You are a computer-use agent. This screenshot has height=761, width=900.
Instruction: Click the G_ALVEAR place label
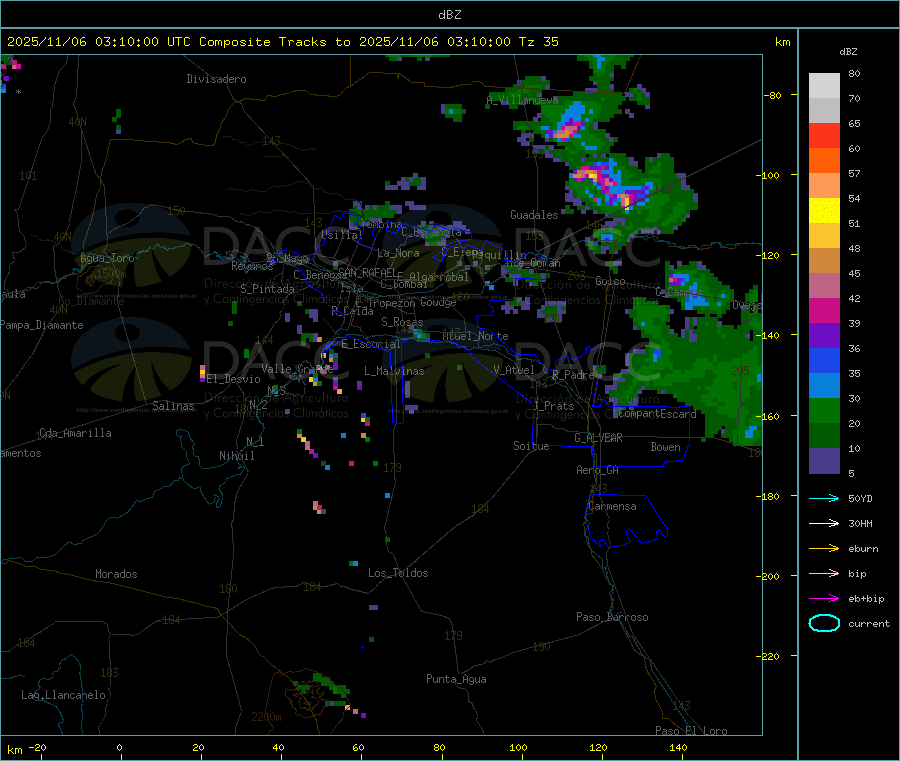pos(598,438)
